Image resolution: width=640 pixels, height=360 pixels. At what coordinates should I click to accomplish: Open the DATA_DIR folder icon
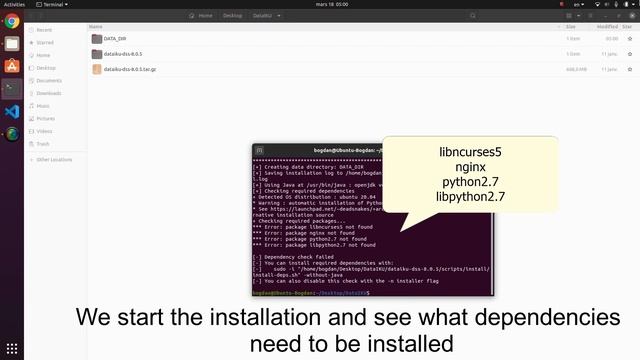click(x=97, y=39)
